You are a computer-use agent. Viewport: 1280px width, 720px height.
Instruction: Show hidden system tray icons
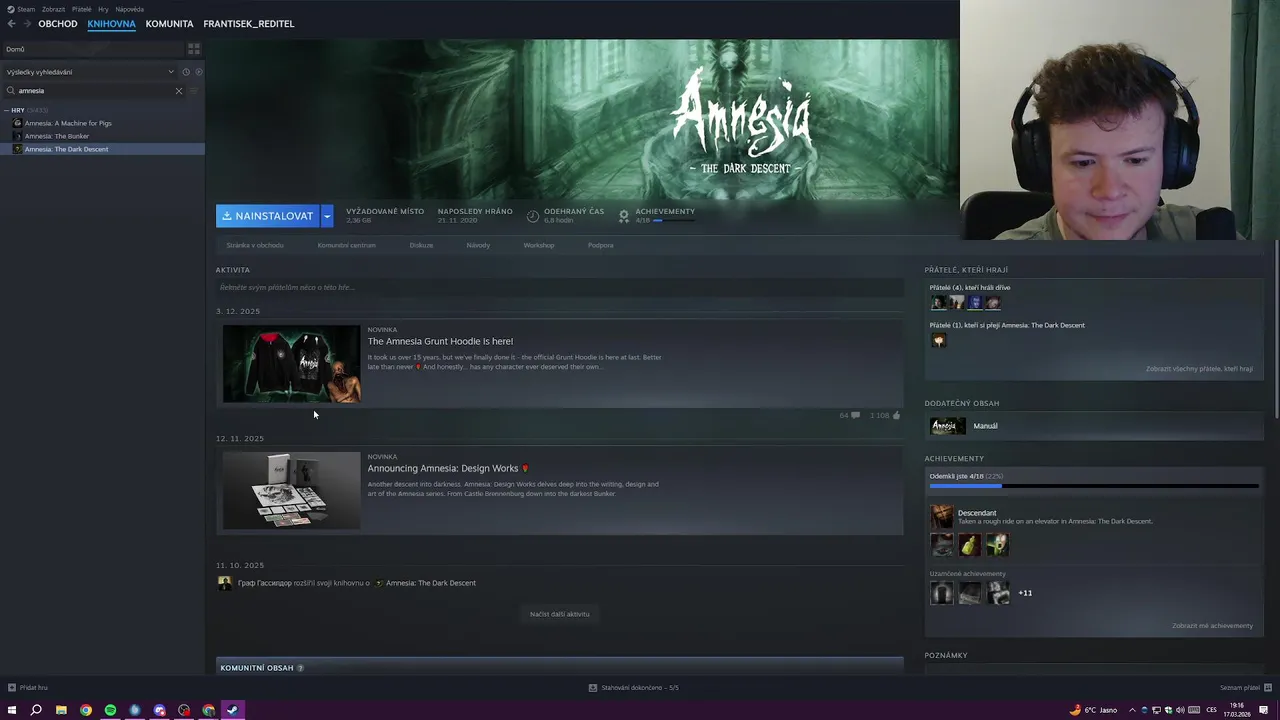pos(1133,710)
